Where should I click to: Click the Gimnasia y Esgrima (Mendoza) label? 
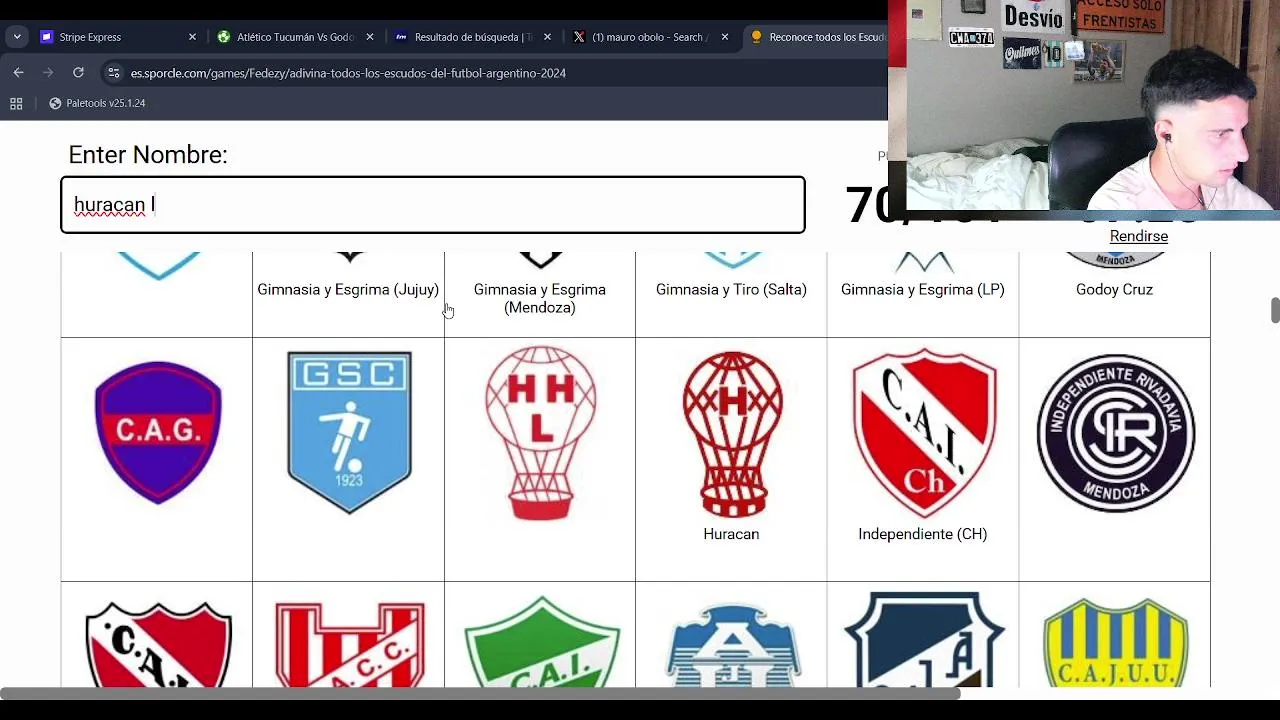[540, 298]
